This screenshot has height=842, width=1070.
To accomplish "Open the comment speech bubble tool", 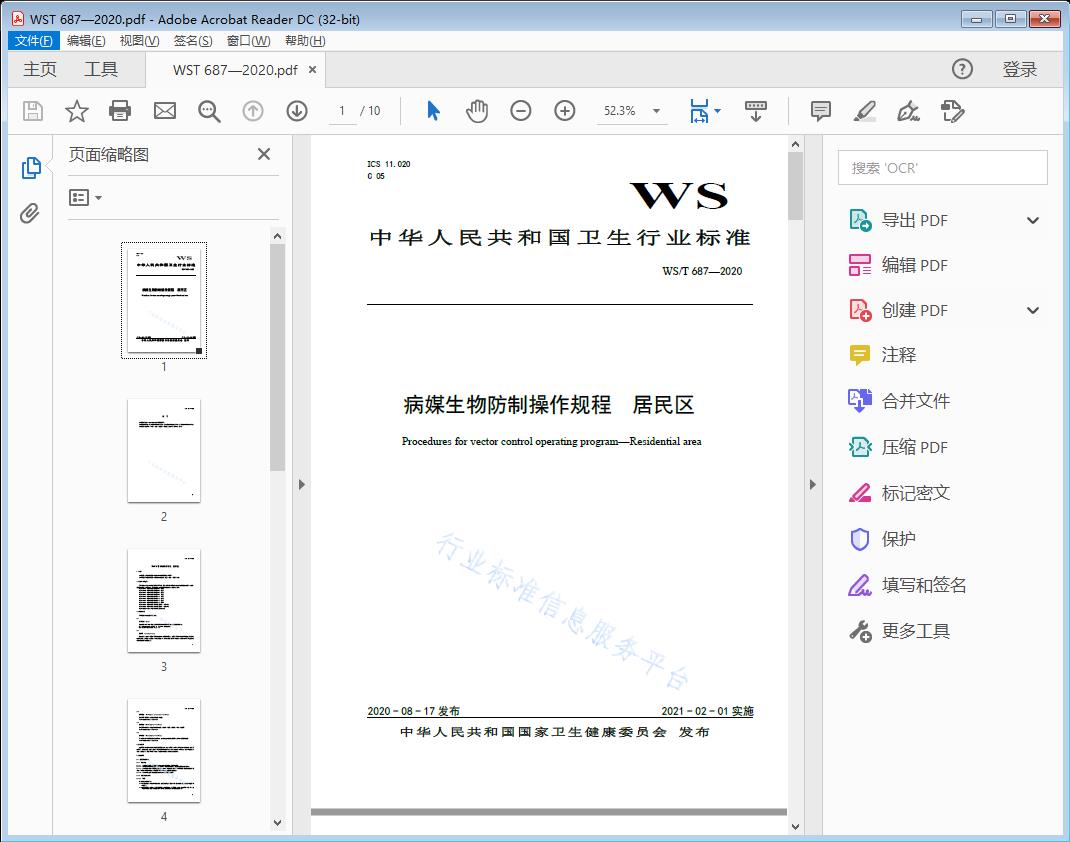I will tap(820, 111).
